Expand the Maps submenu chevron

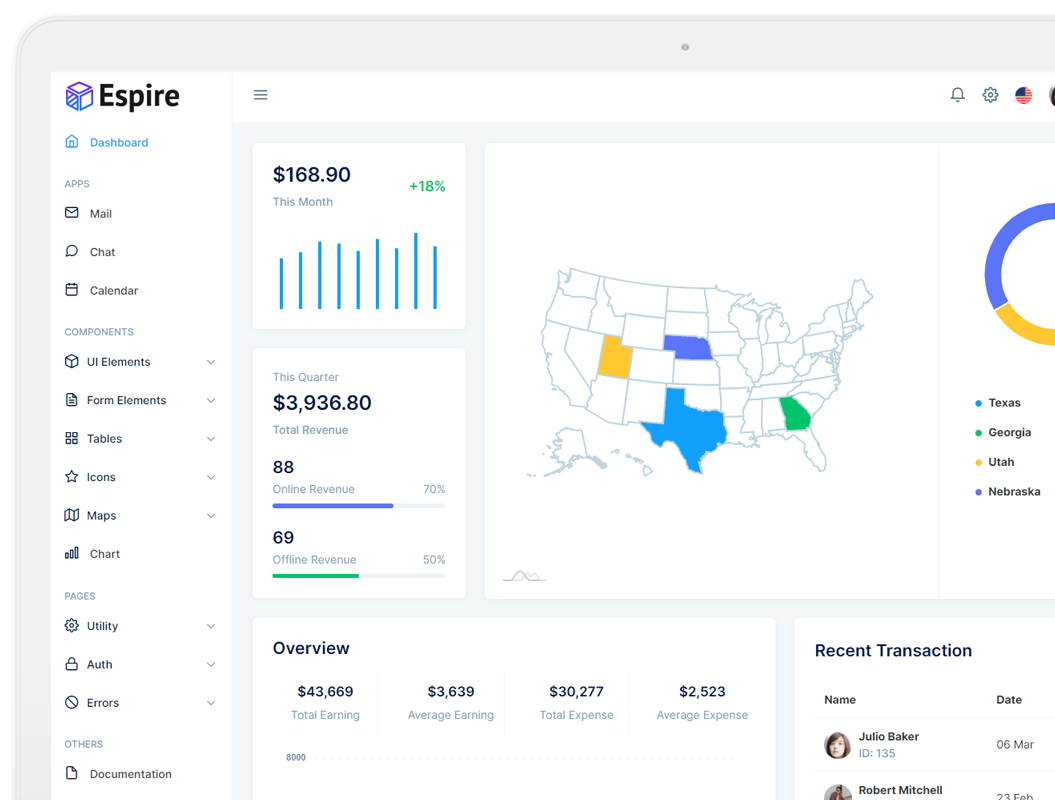(211, 515)
